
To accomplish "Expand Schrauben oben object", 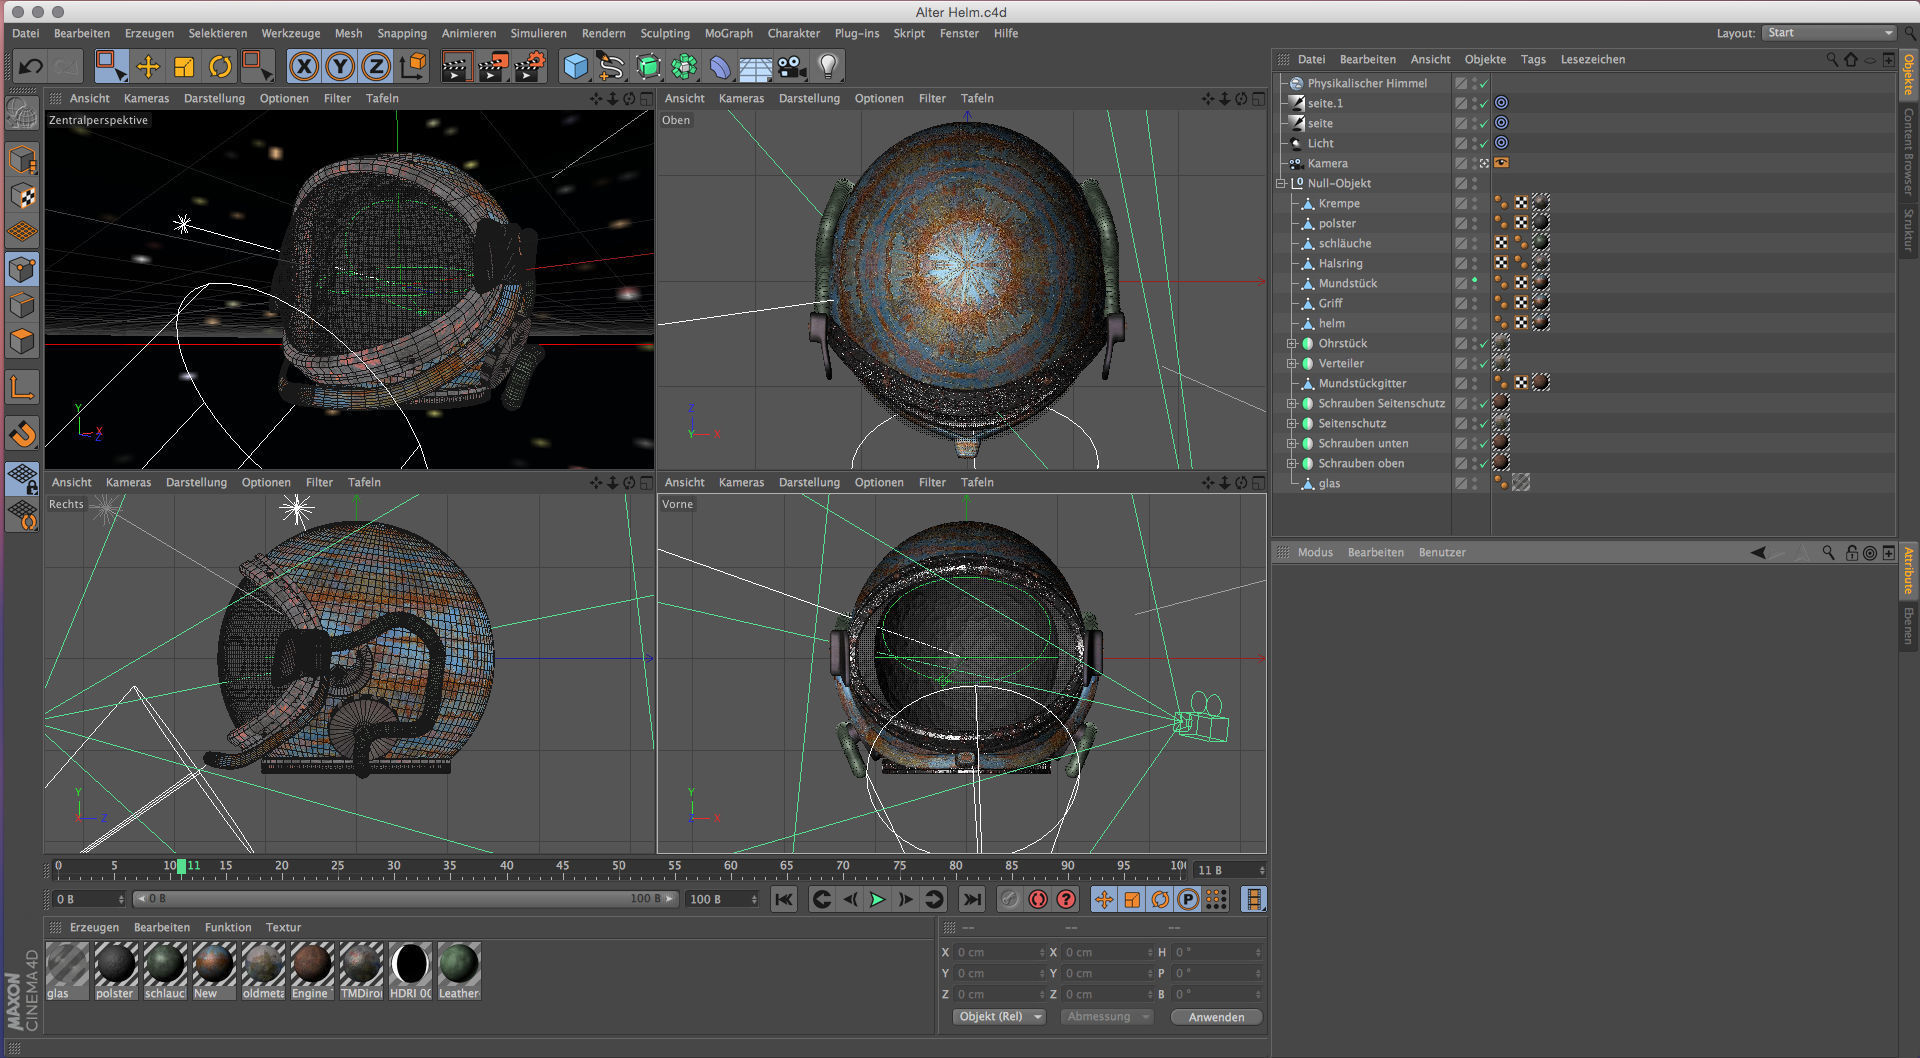I will pos(1291,463).
